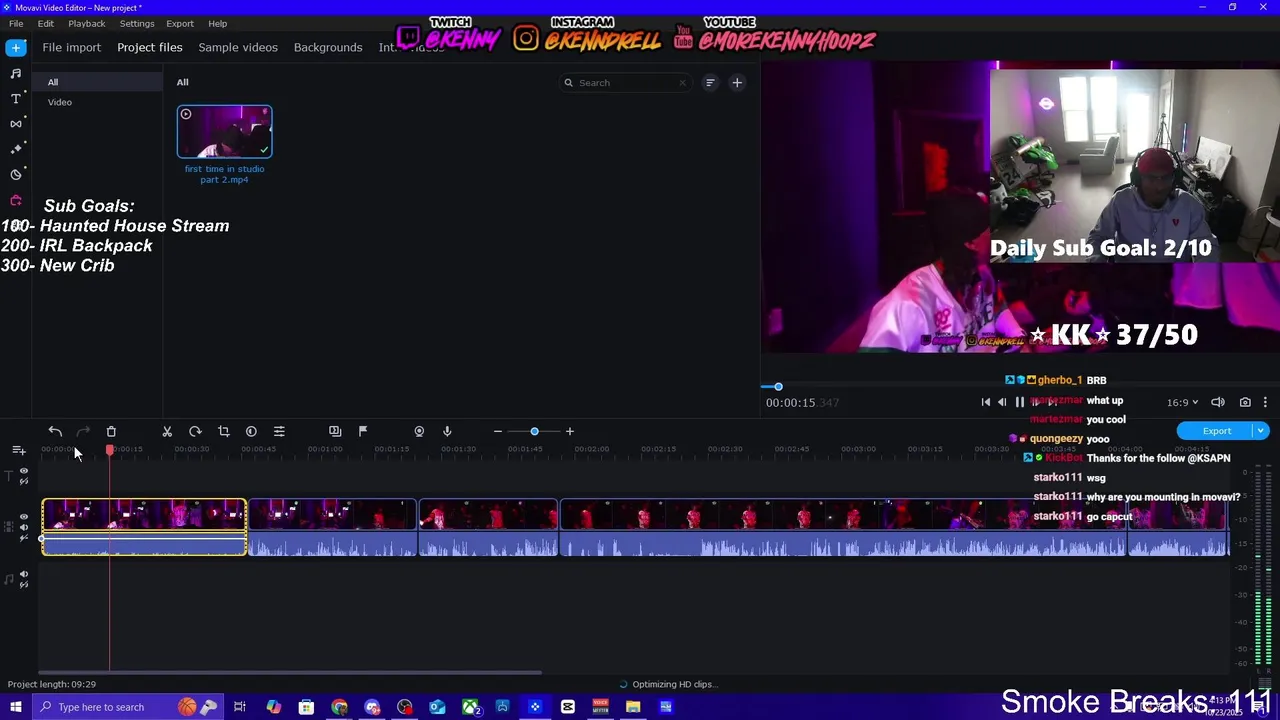The height and width of the screenshot is (720, 1280).
Task: Add a marker with the flag icon
Action: click(363, 431)
